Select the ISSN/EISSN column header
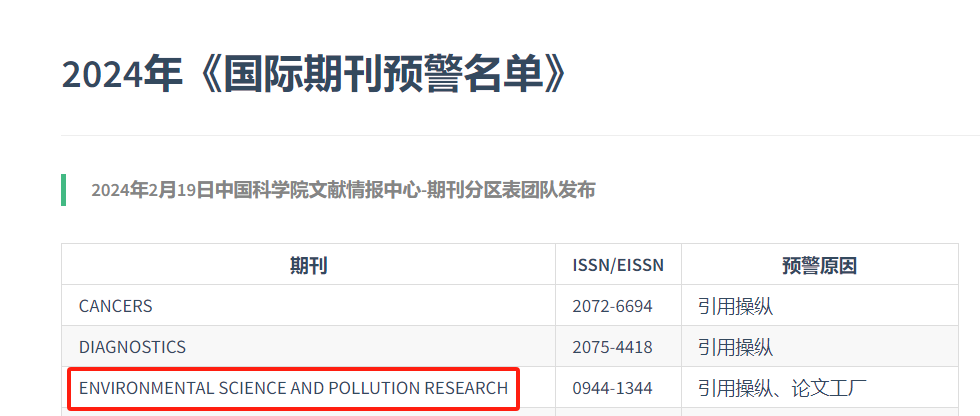This screenshot has width=980, height=416. (x=618, y=265)
